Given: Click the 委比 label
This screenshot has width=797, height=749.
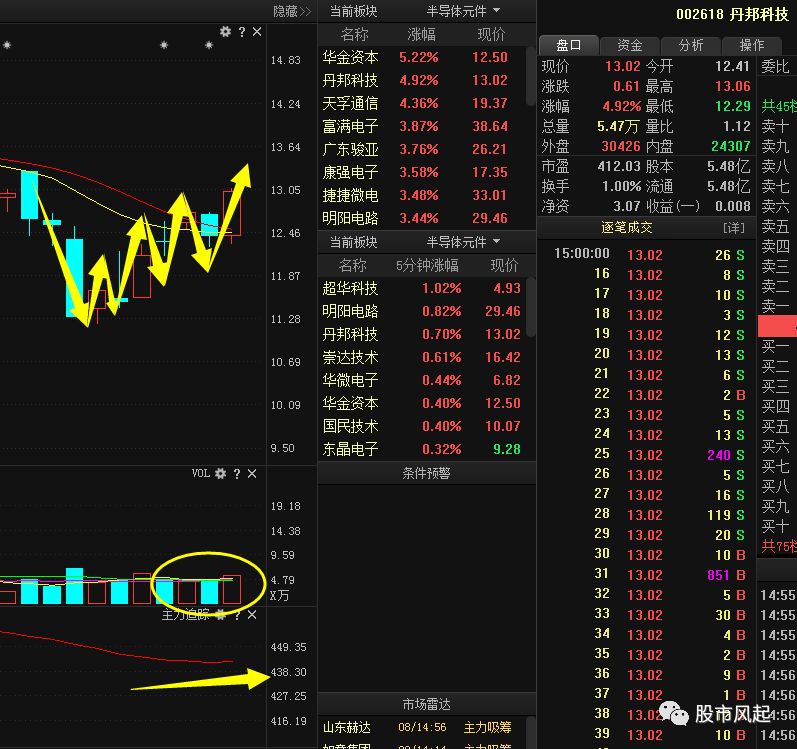Looking at the screenshot, I should [775, 66].
